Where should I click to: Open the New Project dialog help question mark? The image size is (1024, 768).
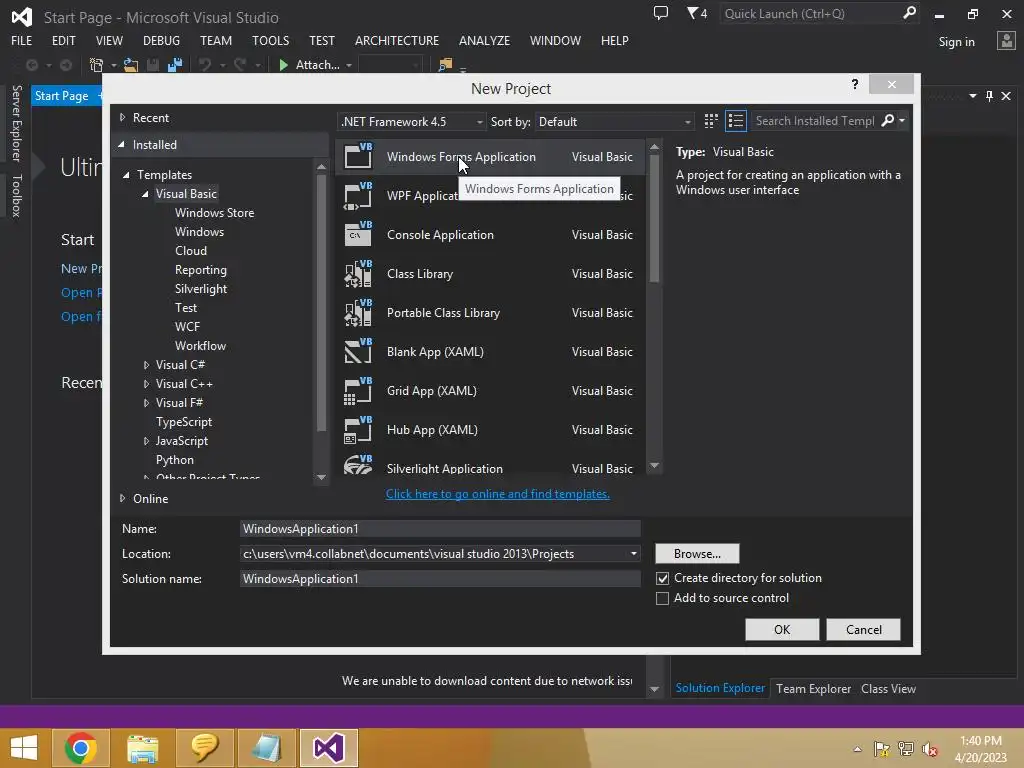855,84
